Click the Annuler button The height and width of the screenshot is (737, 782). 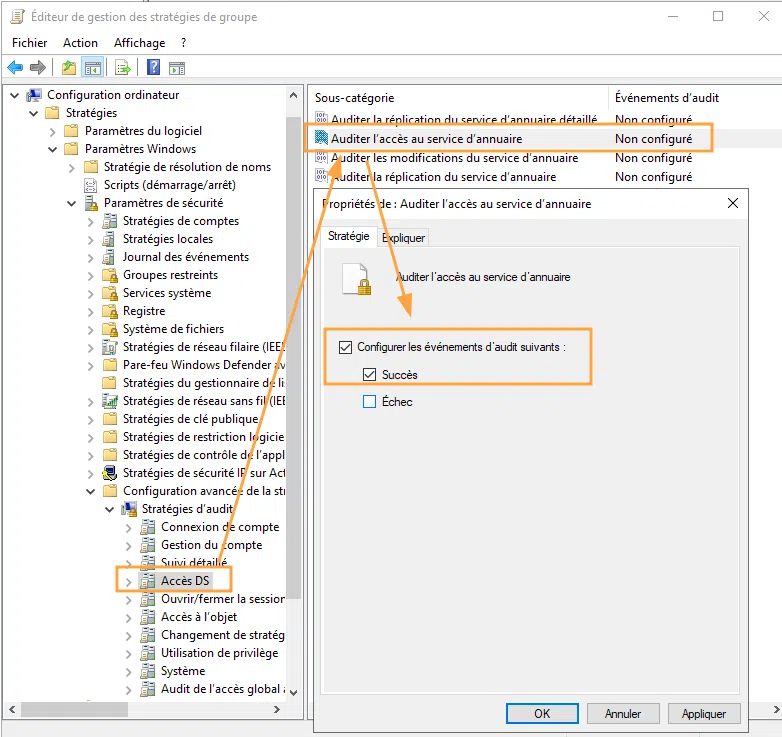623,714
